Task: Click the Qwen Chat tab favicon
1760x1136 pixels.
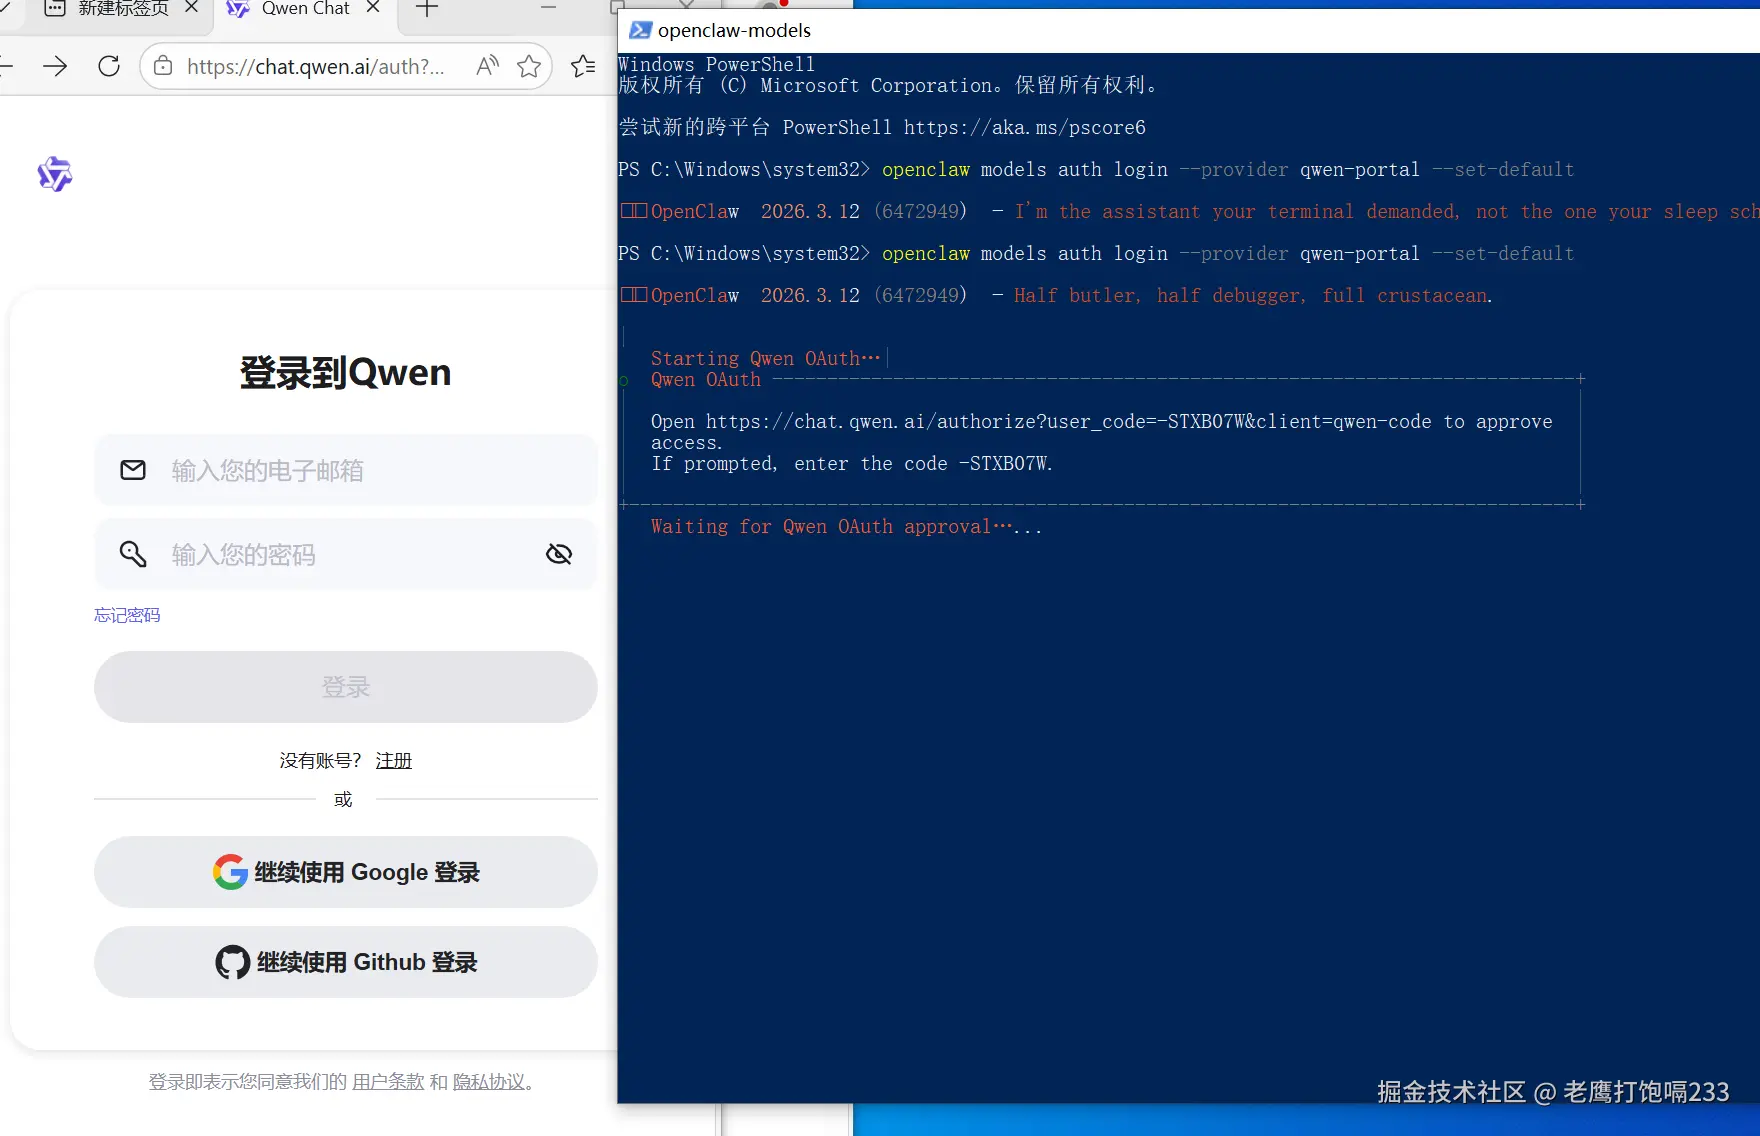Action: [238, 9]
